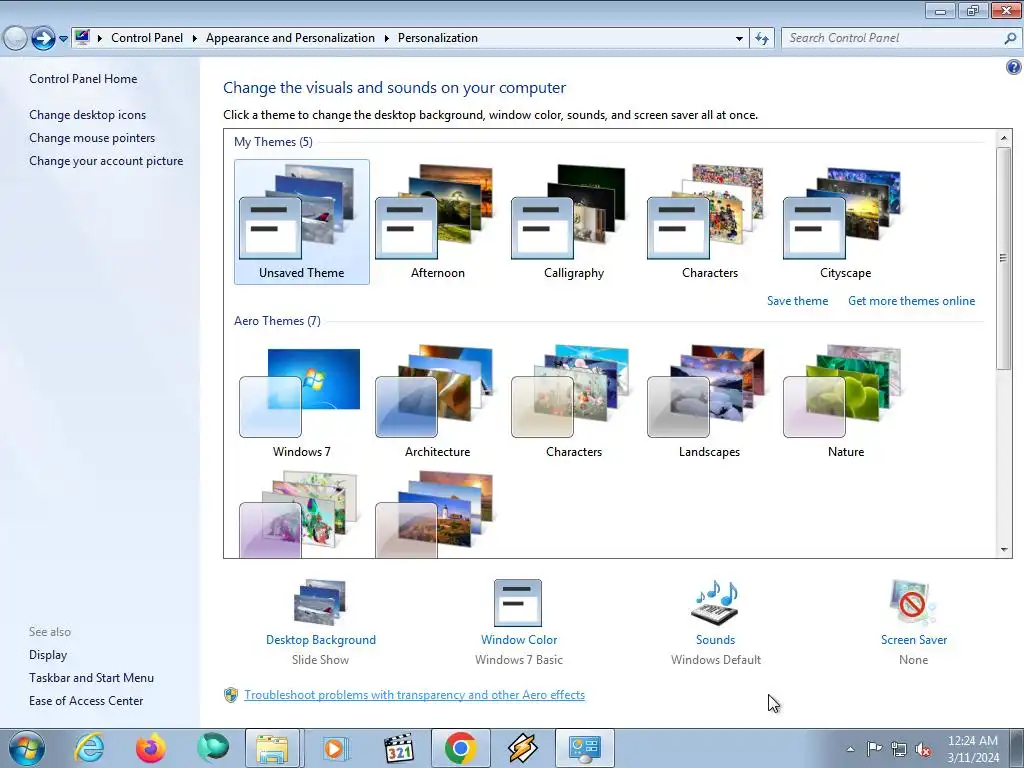Screen dimensions: 1024x768
Task: Open Windows Explorer folder on taskbar
Action: [272, 748]
